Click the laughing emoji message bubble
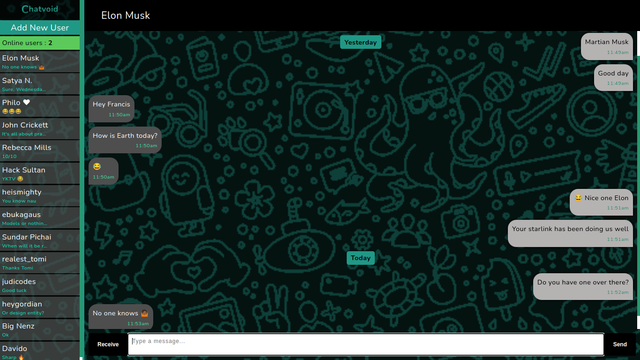 103,171
